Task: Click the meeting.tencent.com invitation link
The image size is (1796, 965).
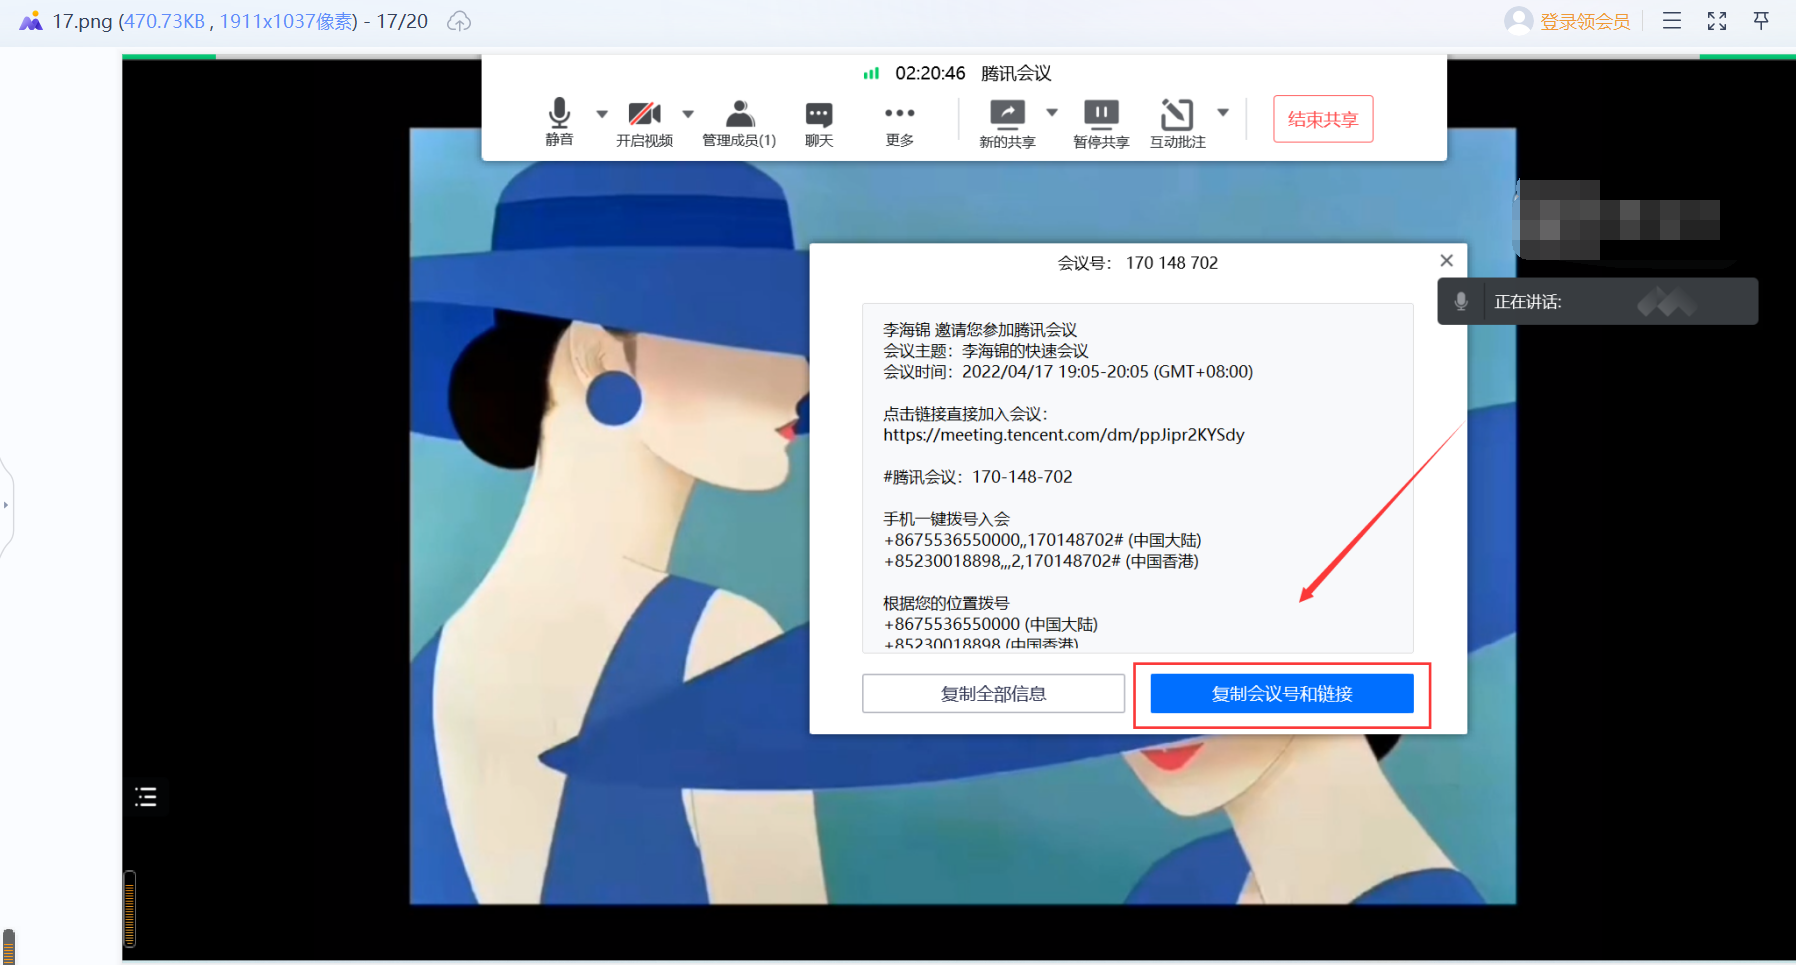Action: click(1064, 435)
